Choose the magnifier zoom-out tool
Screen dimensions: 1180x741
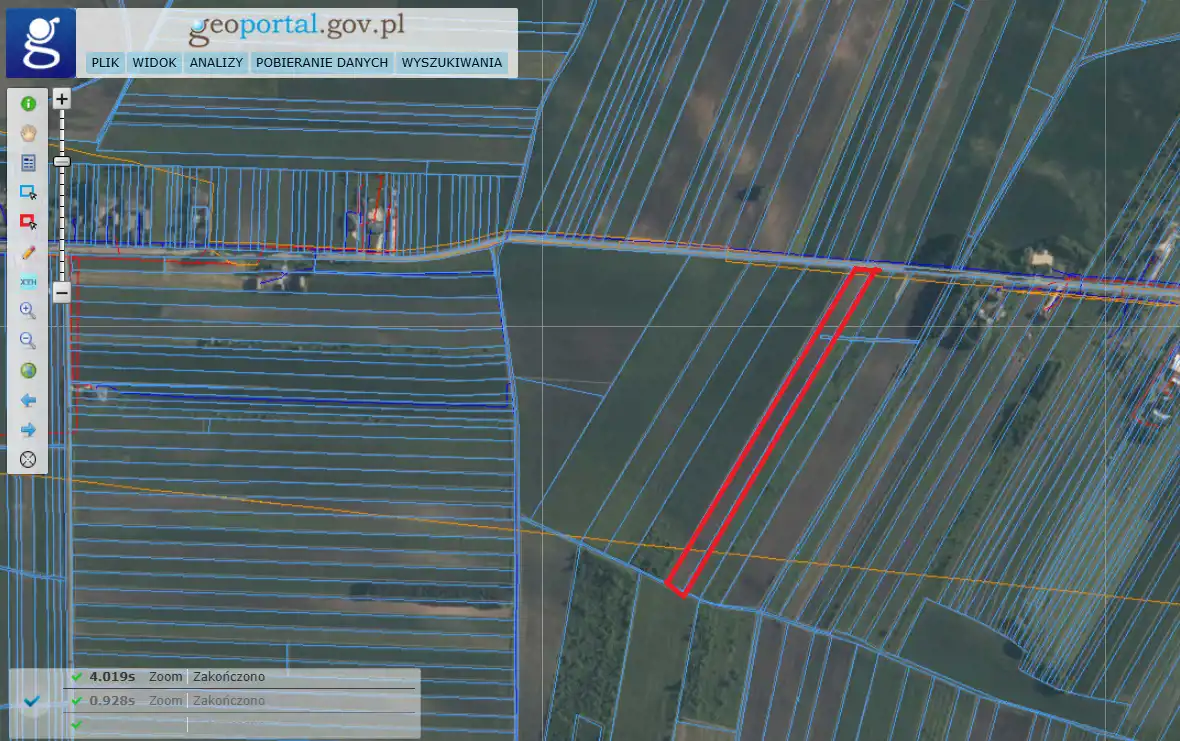pos(28,341)
